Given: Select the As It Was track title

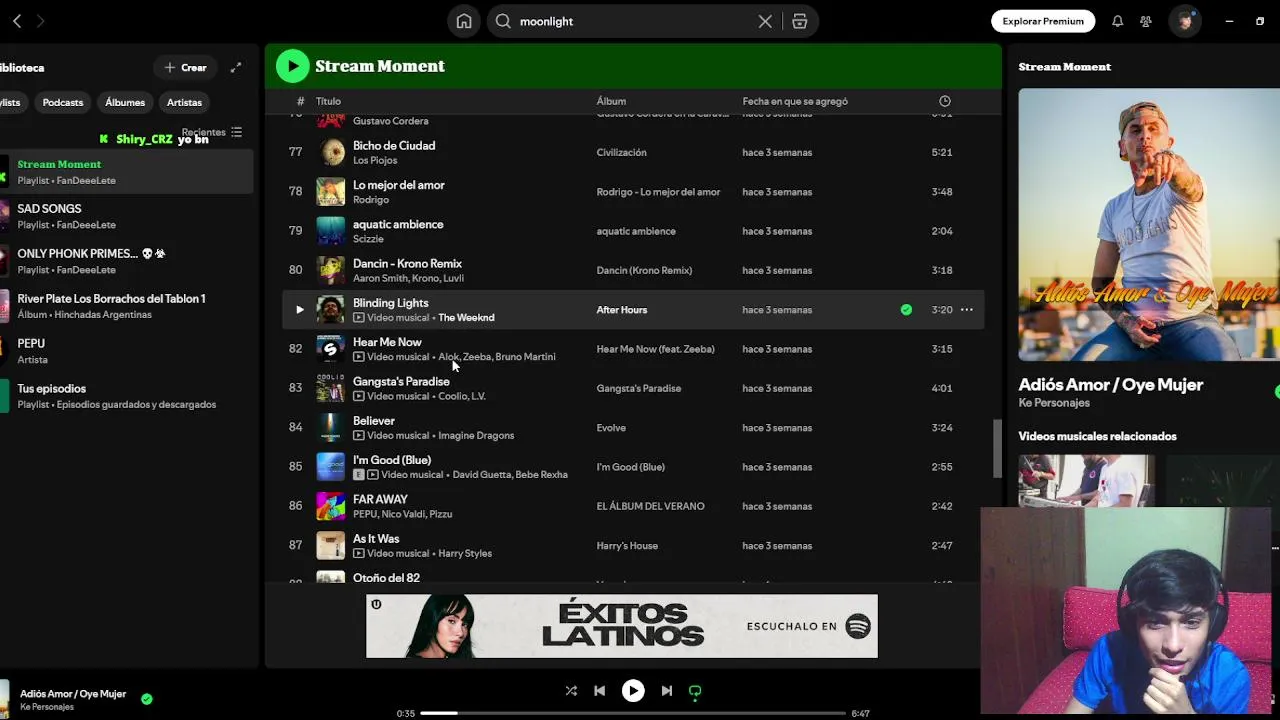Looking at the screenshot, I should click(x=376, y=539).
